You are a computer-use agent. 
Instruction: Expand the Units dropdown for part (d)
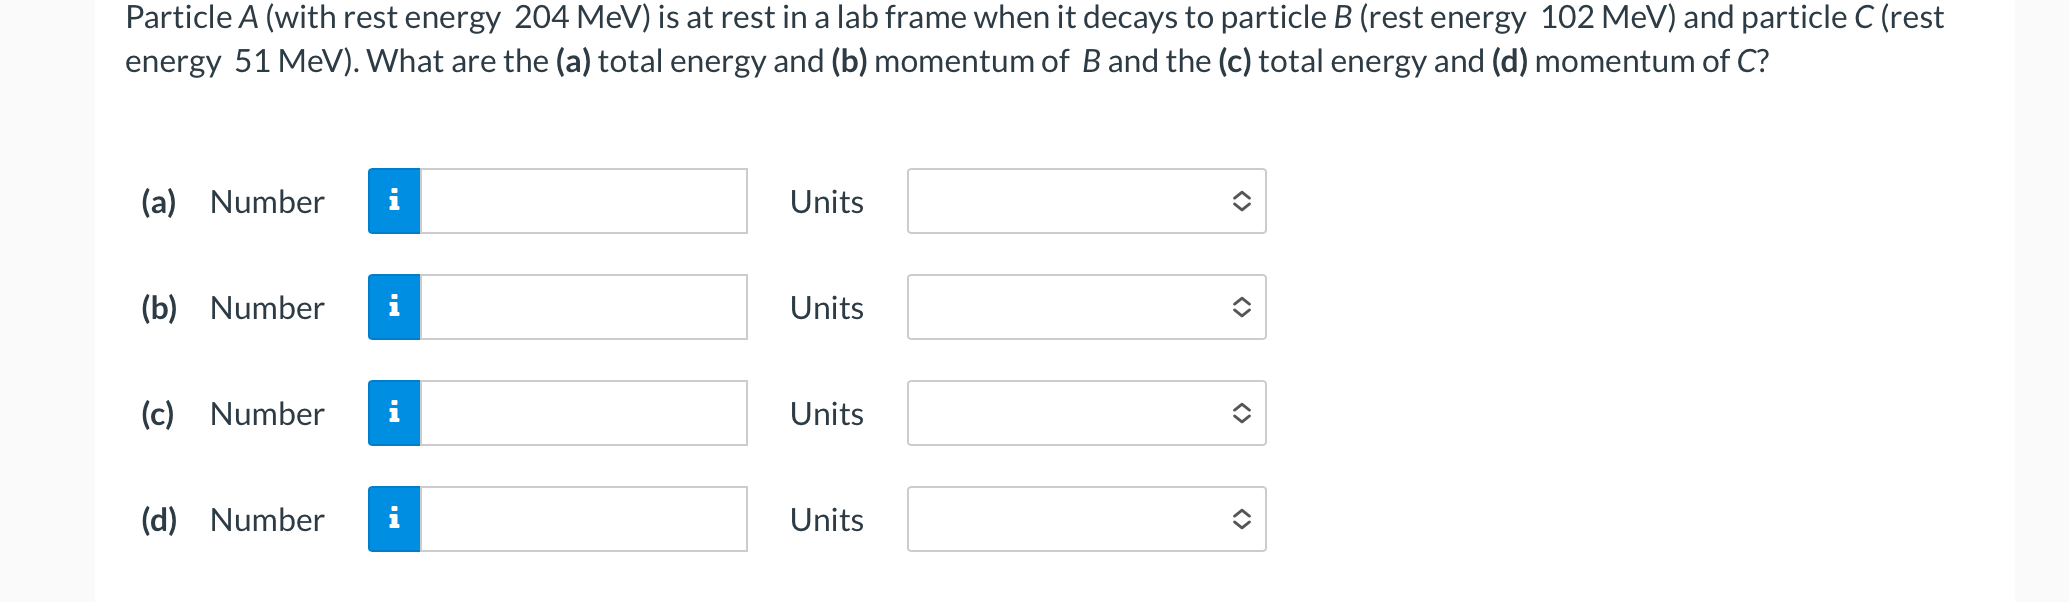click(1087, 519)
